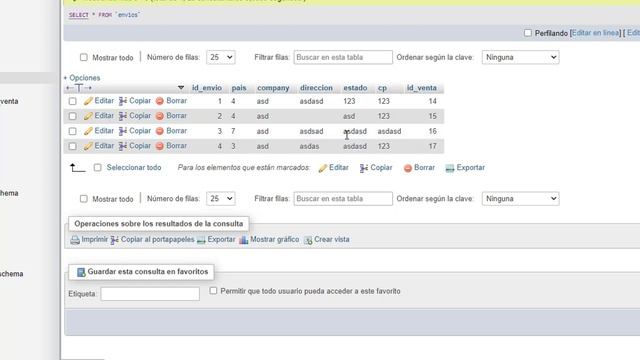Click the red Borrar icon in row 3
This screenshot has height=360, width=640.
tap(160, 131)
